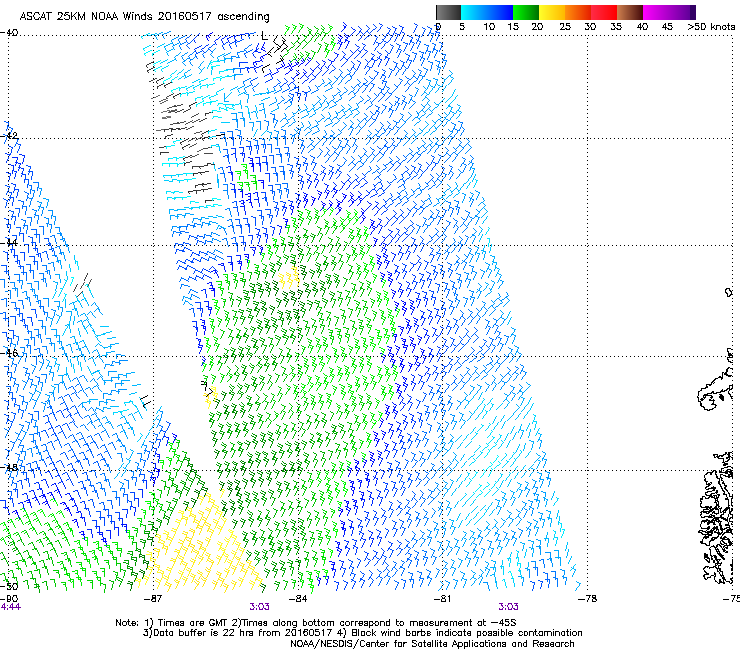This screenshot has width=740, height=650.
Task: Click the -46 latitude axis label
Action: pos(9,352)
